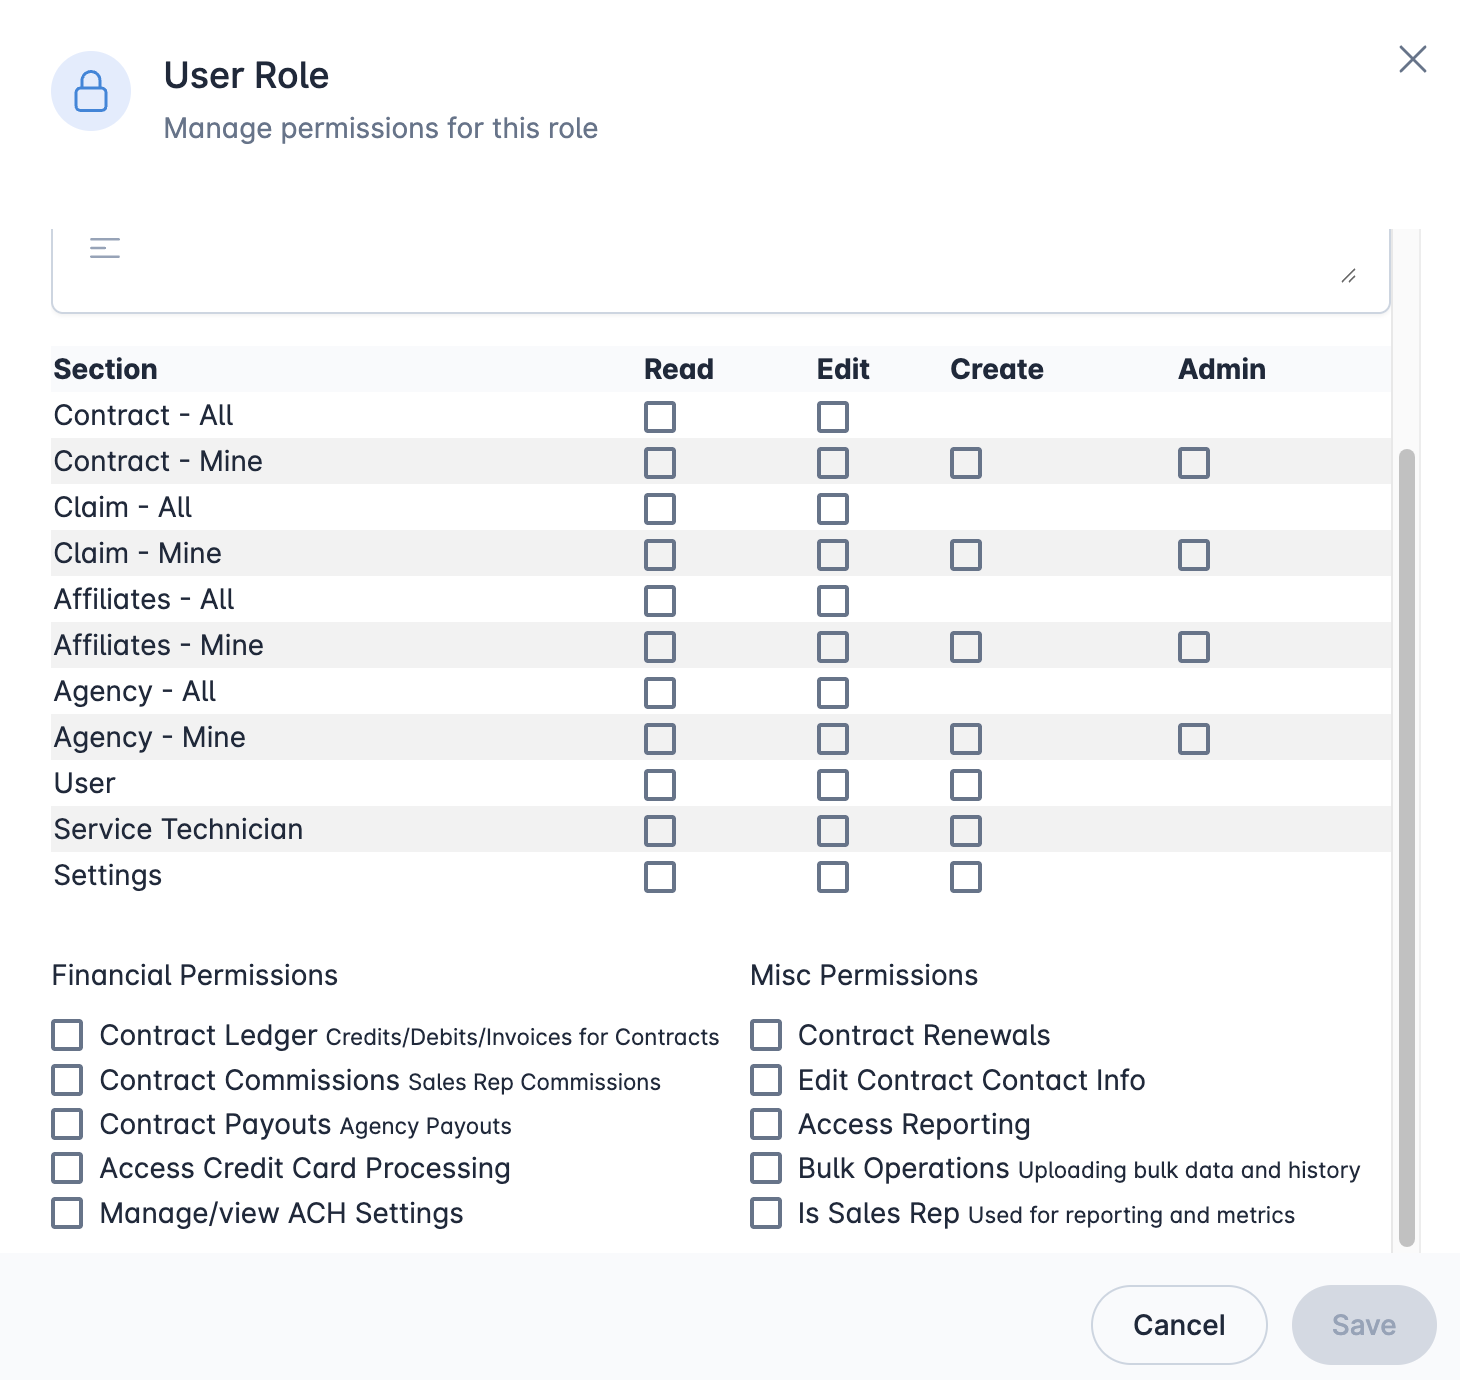
Task: Enable Admin for Claim - Mine
Action: point(1194,555)
